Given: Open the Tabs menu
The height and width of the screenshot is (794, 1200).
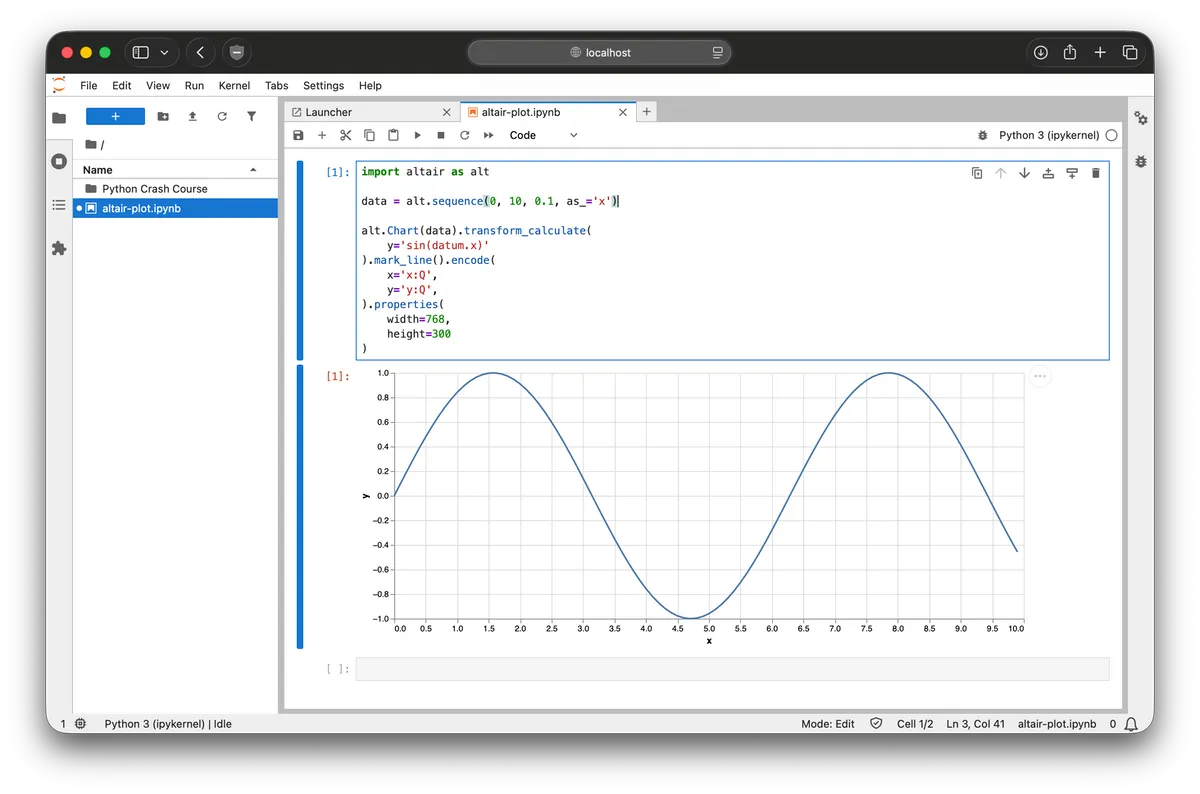Looking at the screenshot, I should point(277,86).
